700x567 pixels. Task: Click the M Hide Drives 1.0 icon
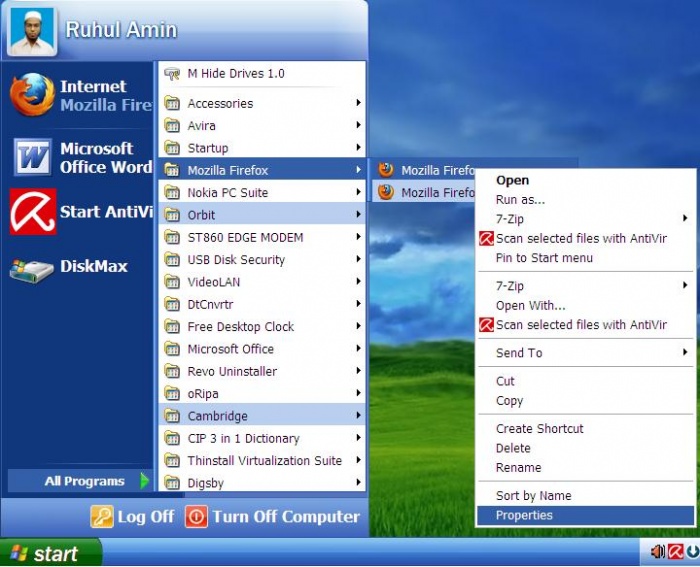click(x=172, y=74)
